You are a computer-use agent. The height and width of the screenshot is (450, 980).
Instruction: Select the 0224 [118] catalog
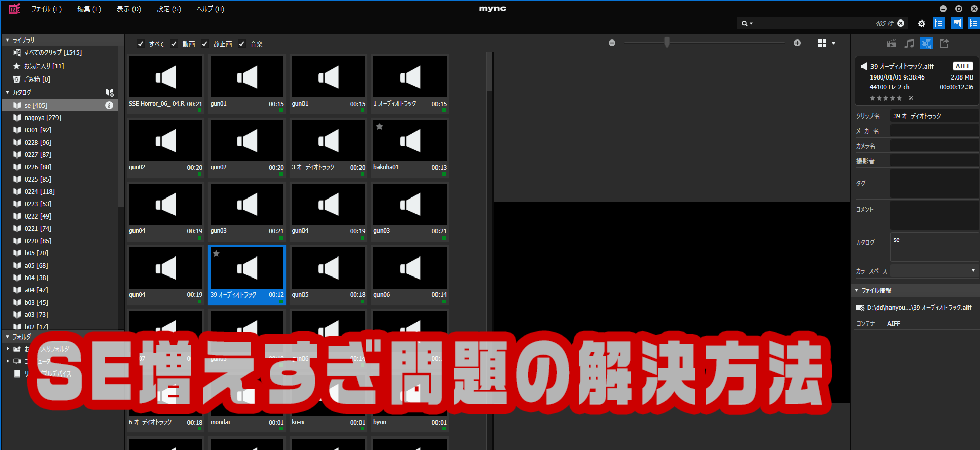[x=59, y=191]
